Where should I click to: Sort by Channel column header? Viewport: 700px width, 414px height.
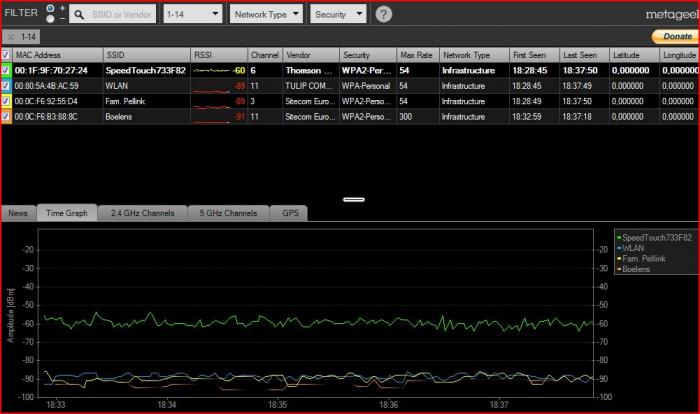(265, 55)
